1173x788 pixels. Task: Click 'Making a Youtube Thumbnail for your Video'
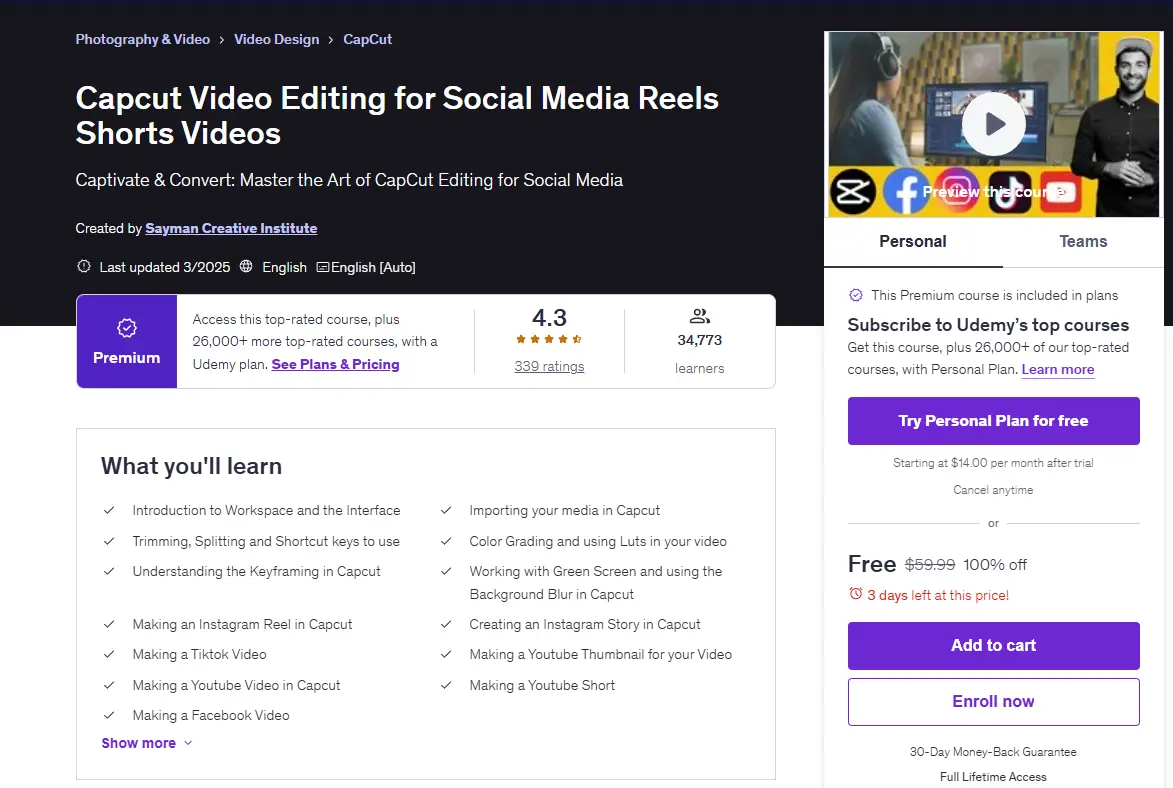click(601, 654)
